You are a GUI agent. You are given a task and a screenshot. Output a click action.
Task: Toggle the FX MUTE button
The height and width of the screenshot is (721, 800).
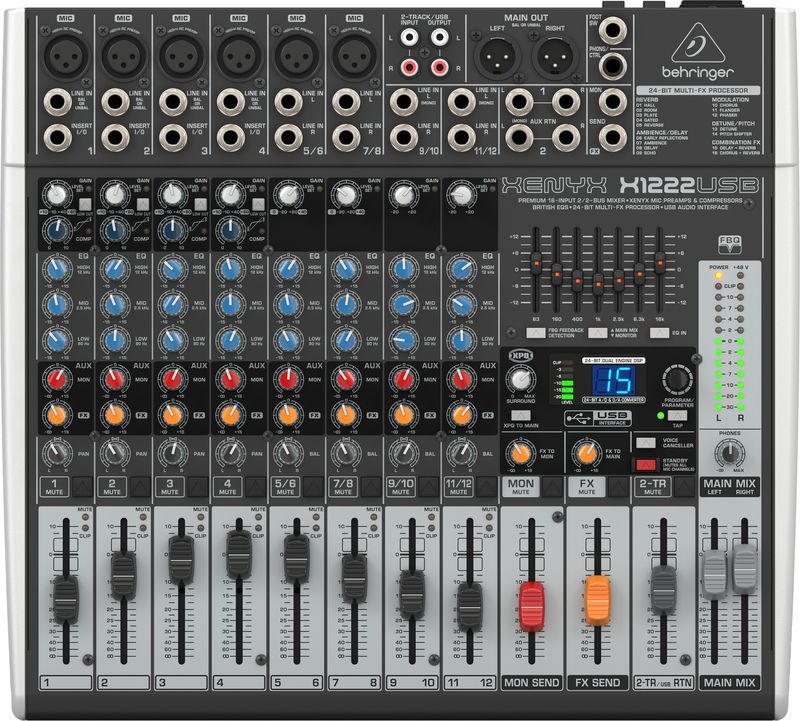[x=618, y=486]
